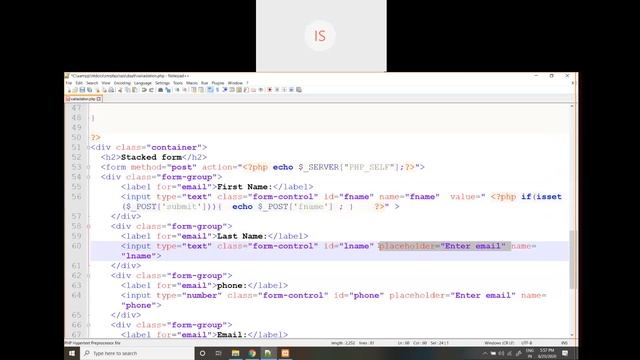Click the Zoom Out toolbar icon
Image resolution: width=640 pixels, height=360 pixels.
click(184, 90)
